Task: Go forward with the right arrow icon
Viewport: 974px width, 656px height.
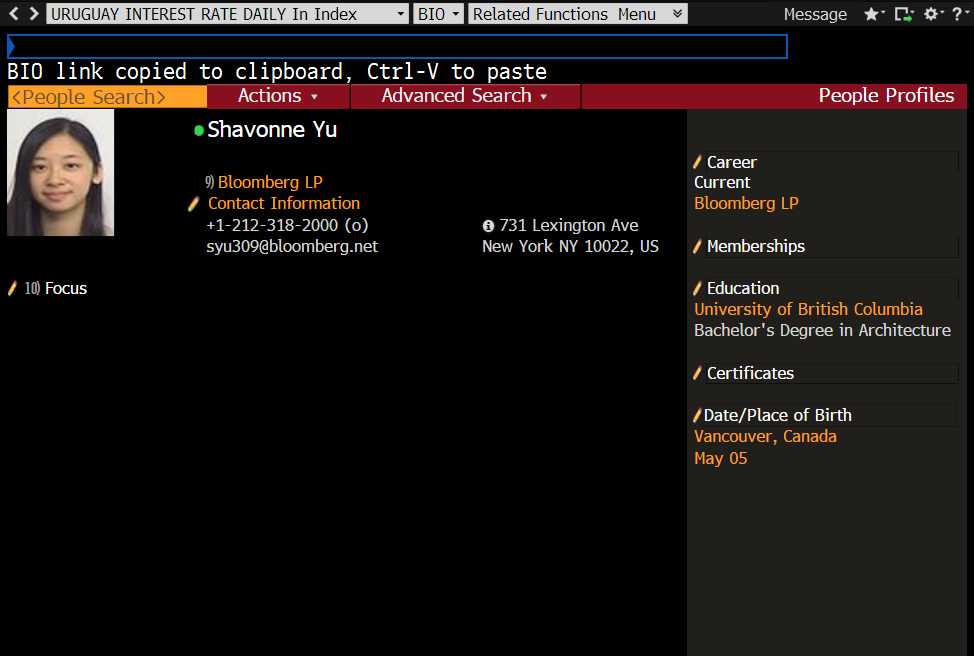Action: [x=34, y=14]
